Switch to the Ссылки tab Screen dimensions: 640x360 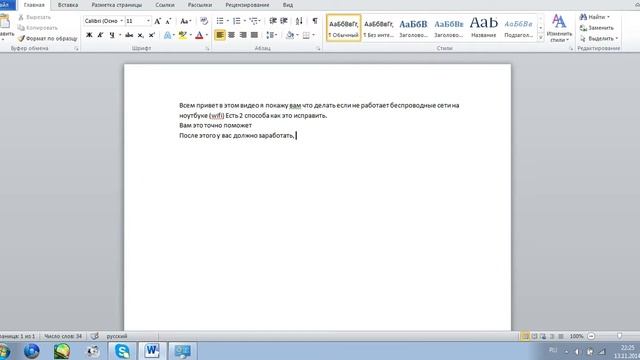(x=165, y=5)
